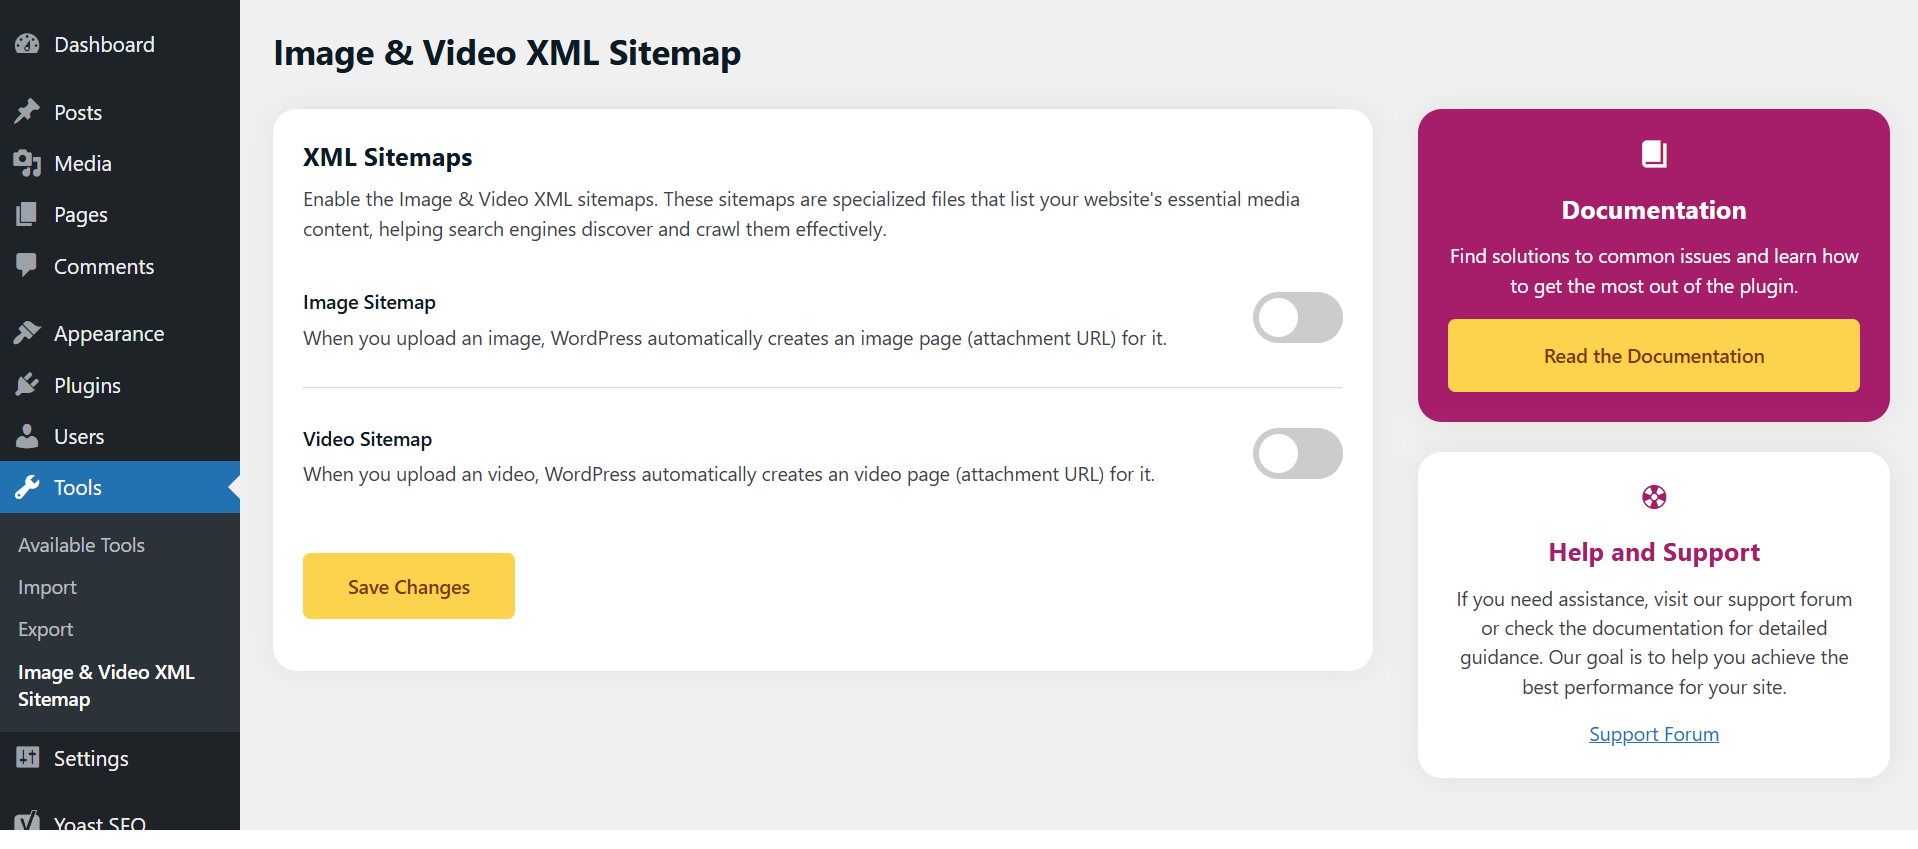The image size is (1918, 849).
Task: Click Read the Documentation button
Action: pos(1654,356)
